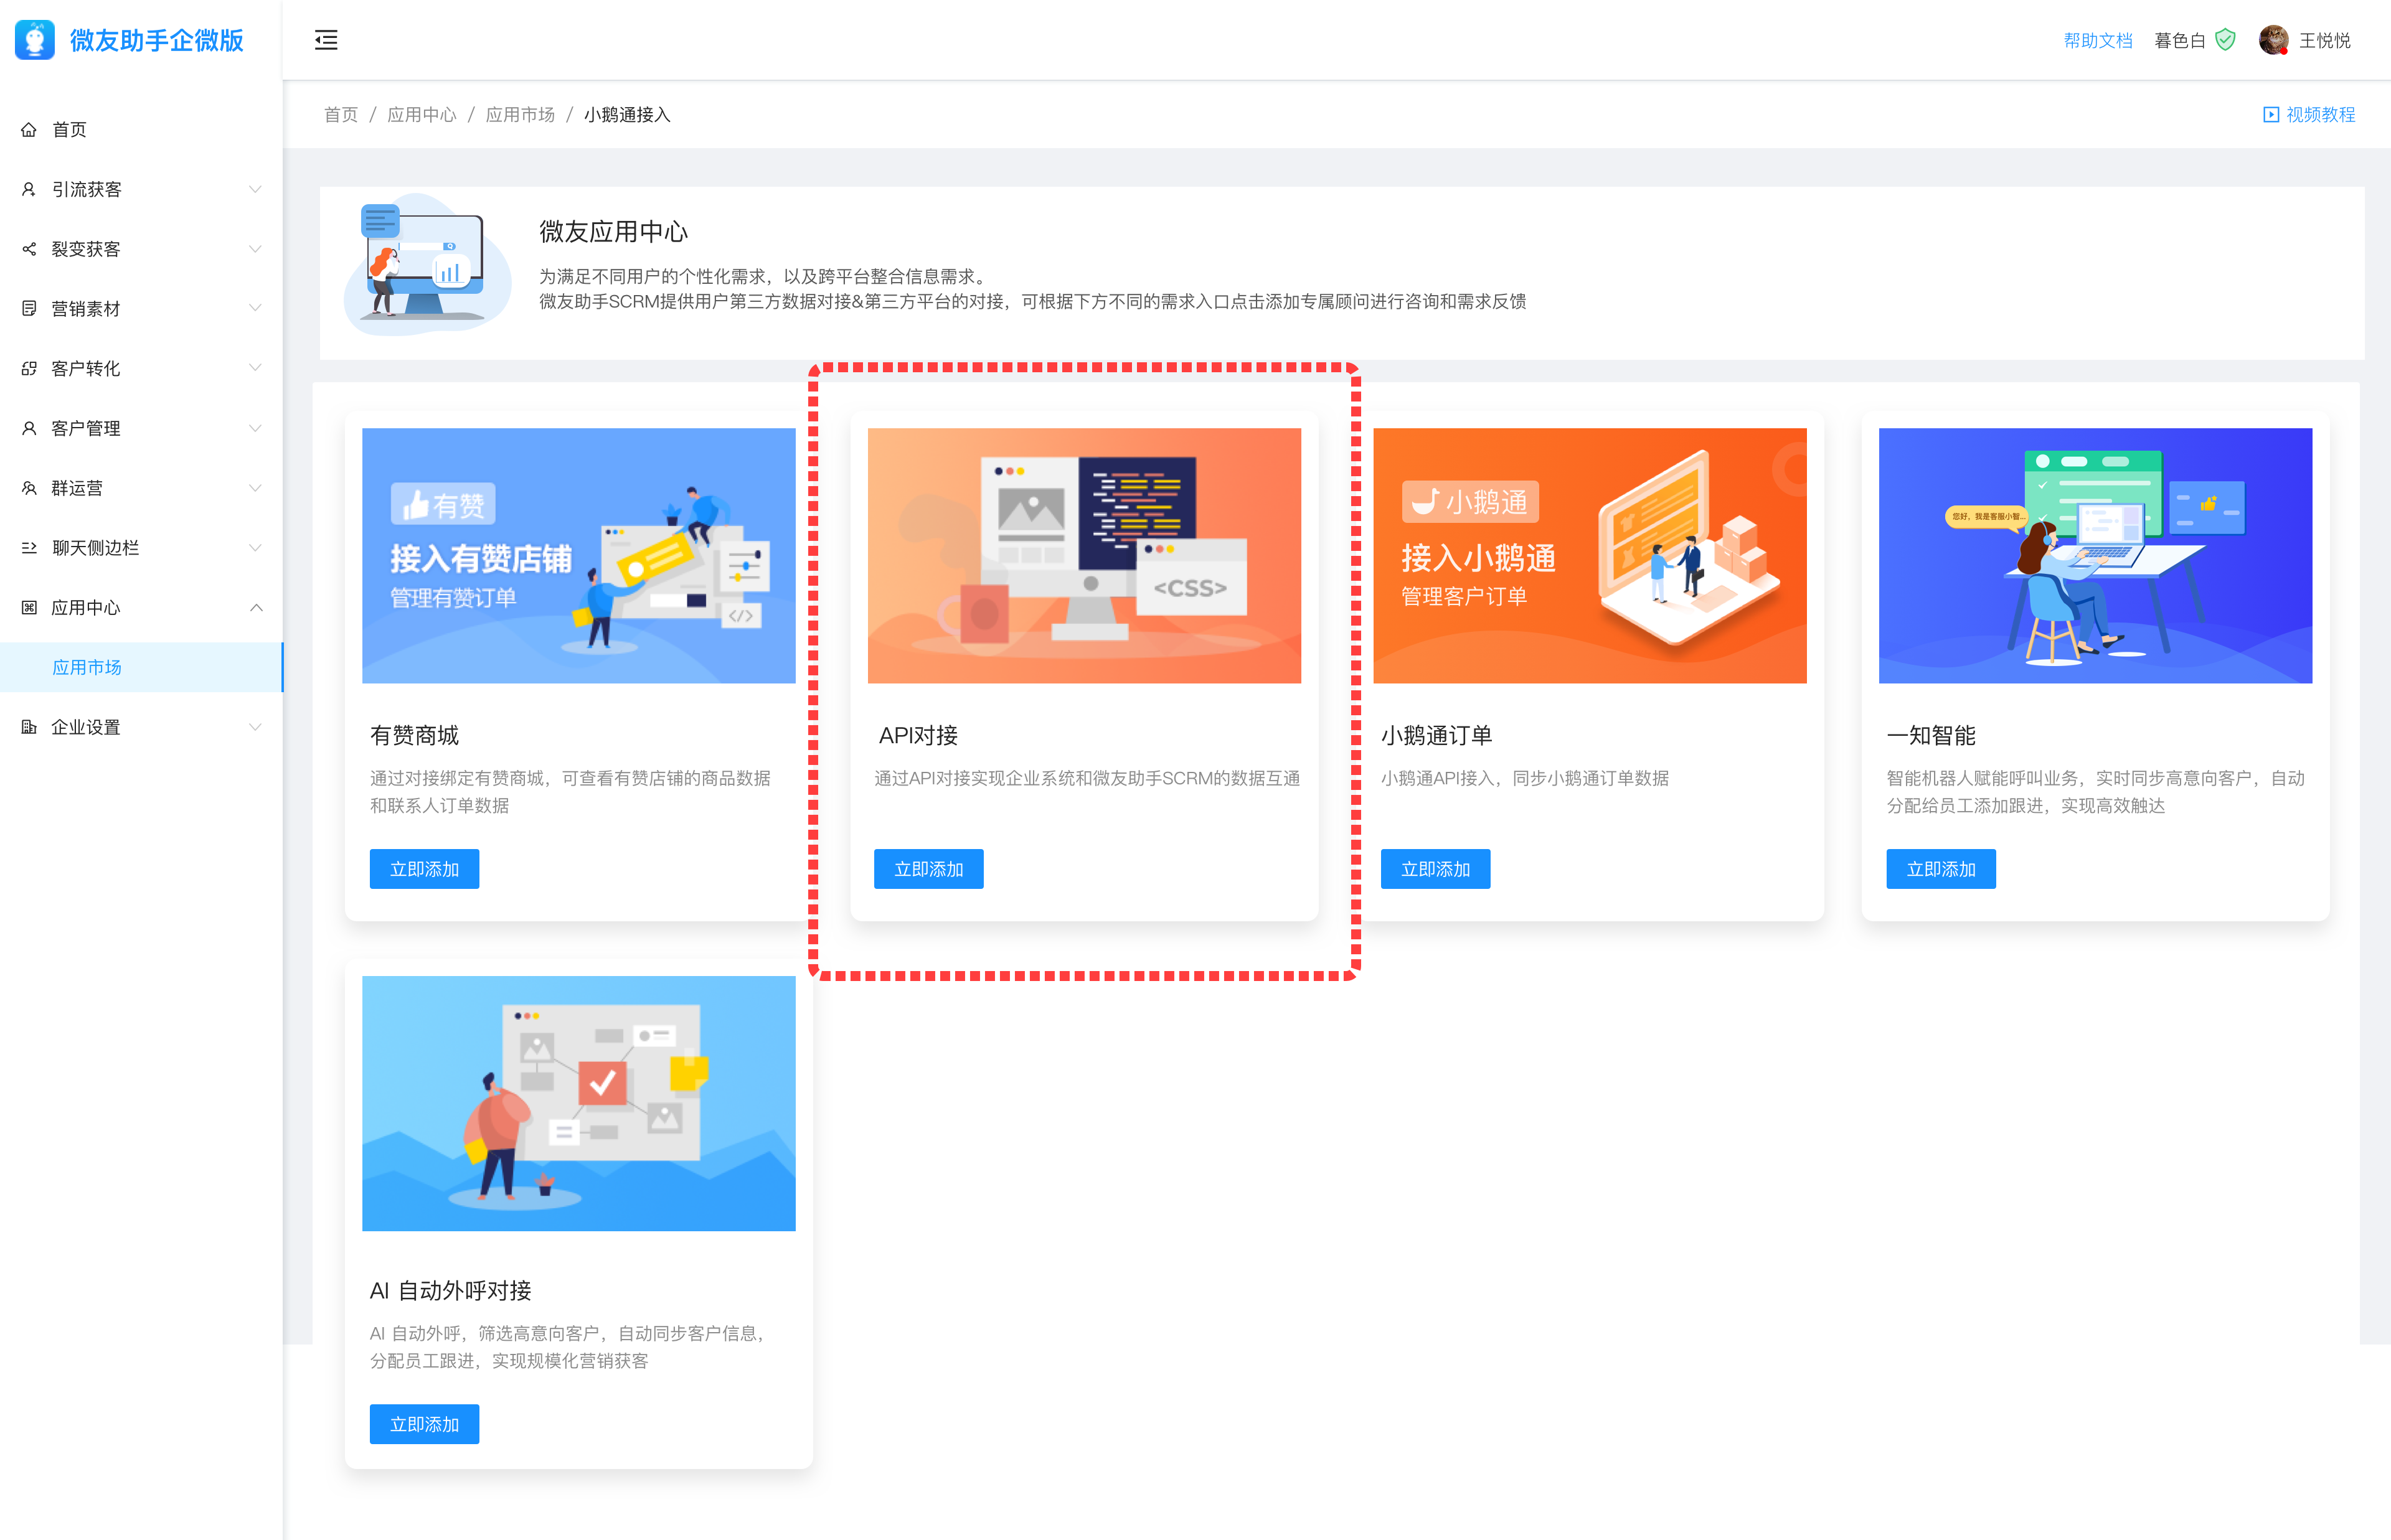Click the green shield verification icon
Viewport: 2391px width, 1540px height.
pyautogui.click(x=2225, y=40)
